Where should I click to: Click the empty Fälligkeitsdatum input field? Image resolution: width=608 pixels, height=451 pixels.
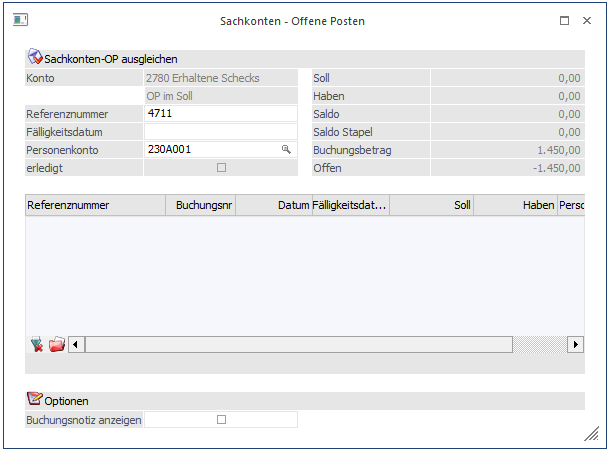[220, 131]
